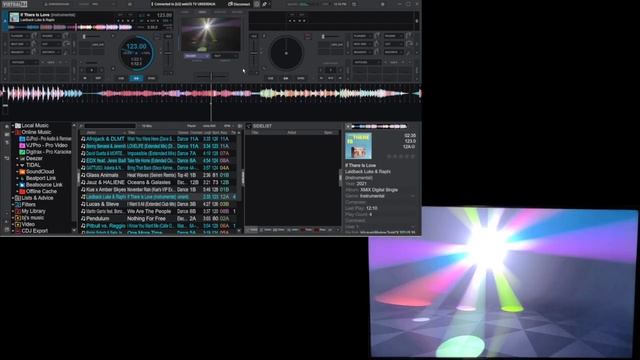Click the Sidelist panel header icon

point(249,126)
